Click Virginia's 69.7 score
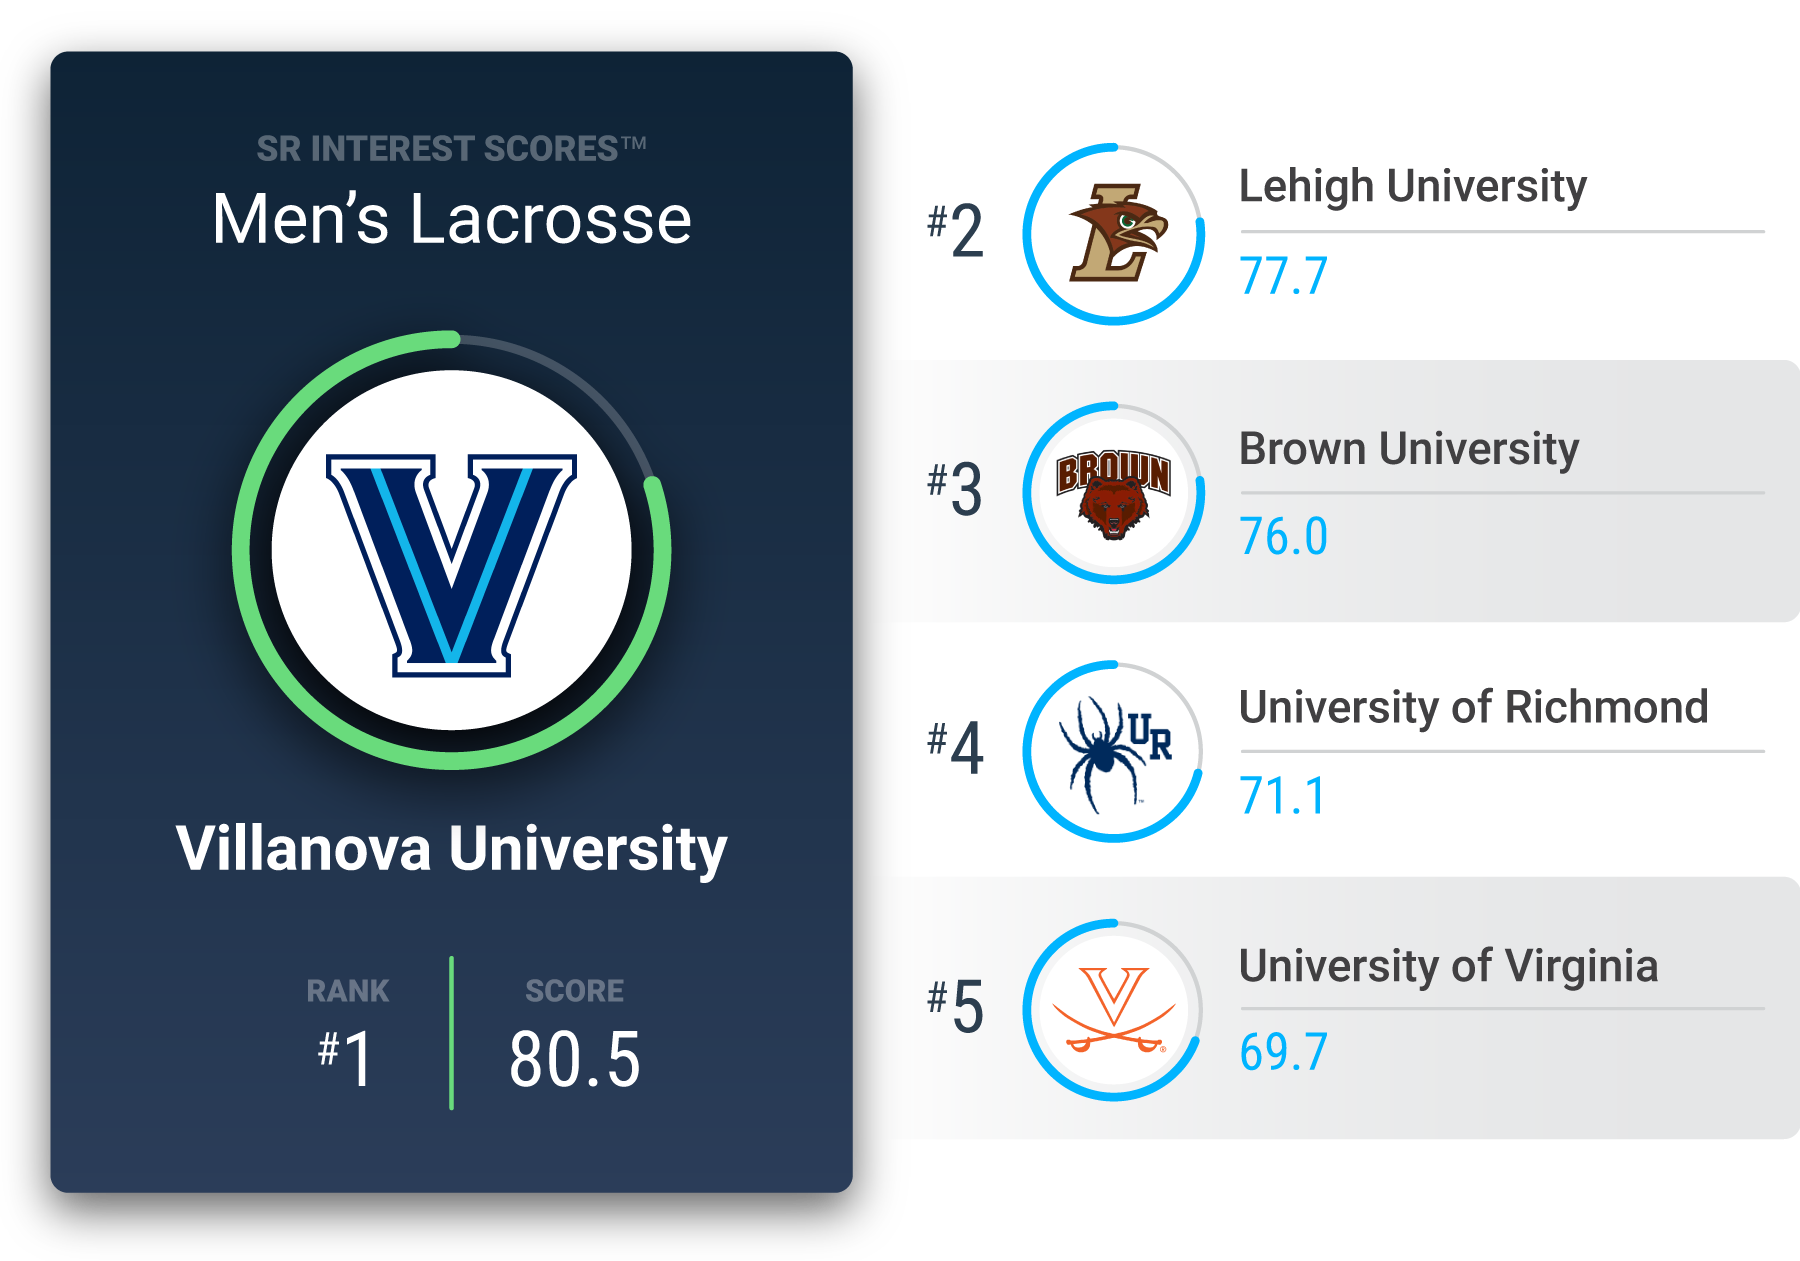 [x=1283, y=1053]
